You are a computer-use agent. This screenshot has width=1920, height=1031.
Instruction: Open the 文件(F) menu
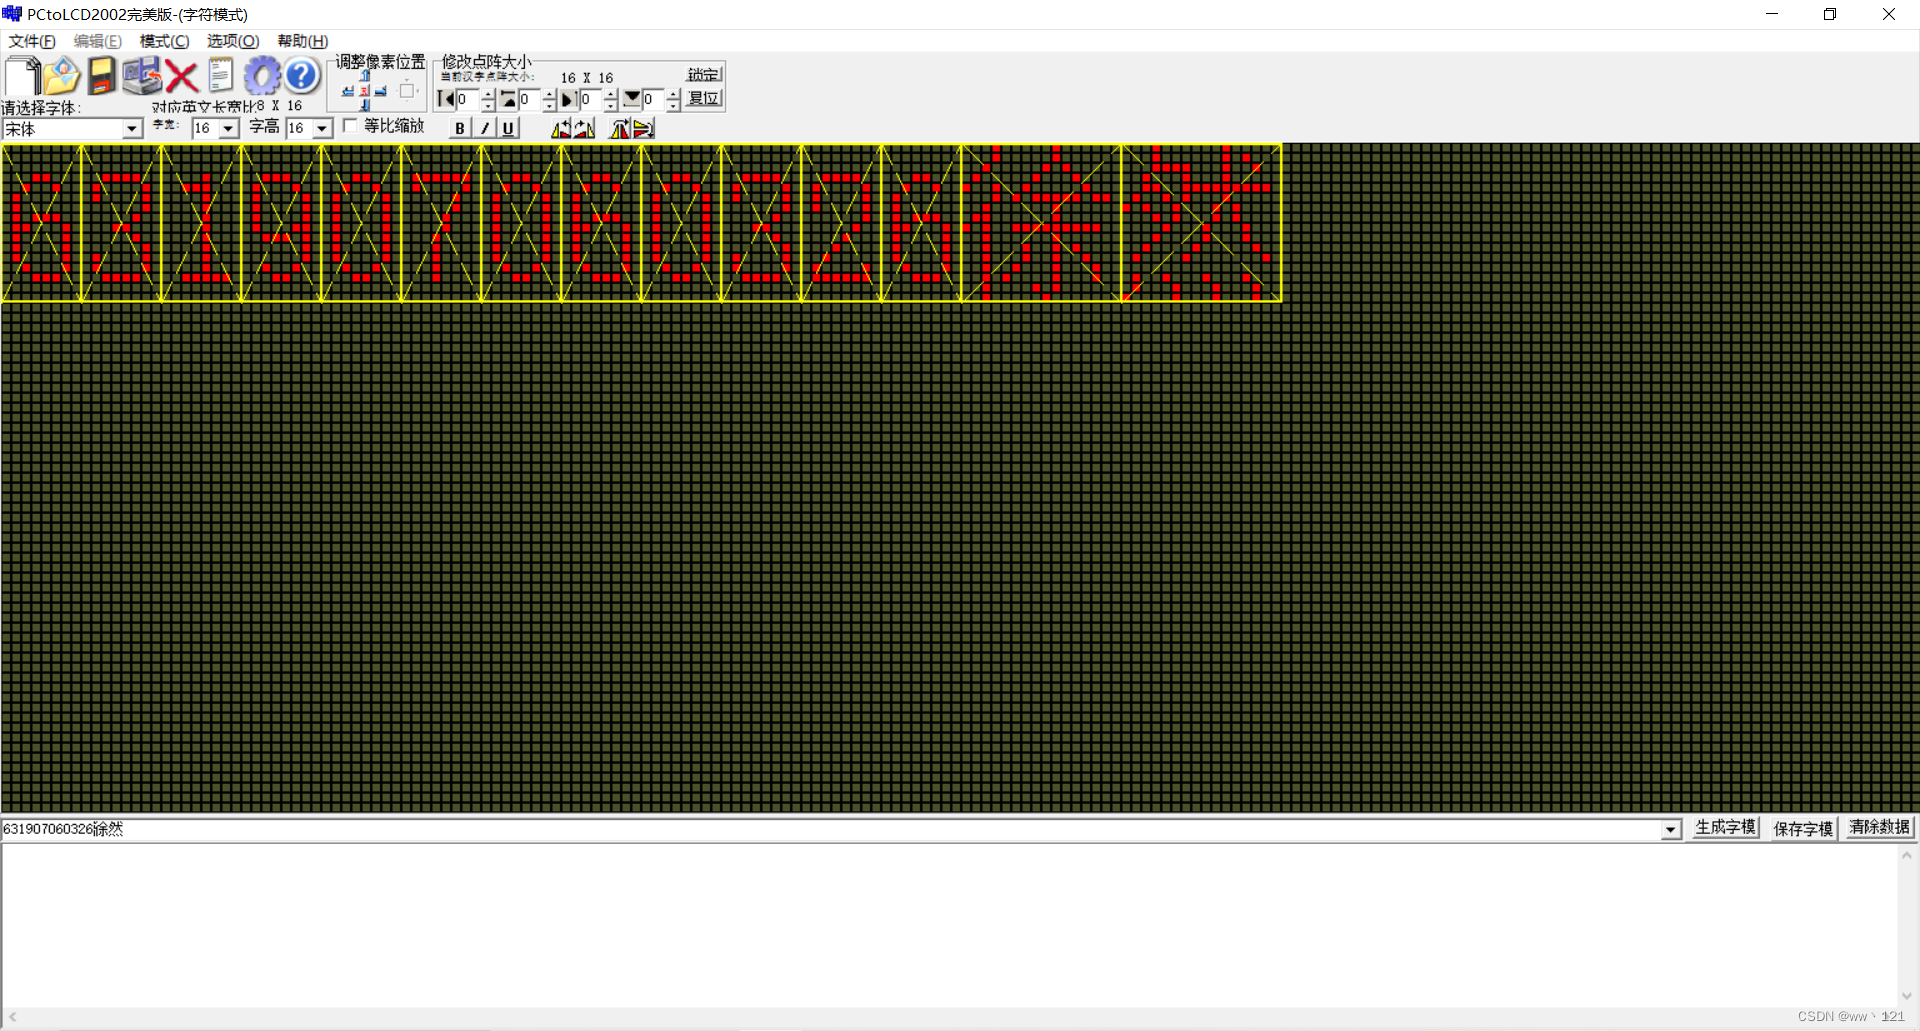click(32, 41)
